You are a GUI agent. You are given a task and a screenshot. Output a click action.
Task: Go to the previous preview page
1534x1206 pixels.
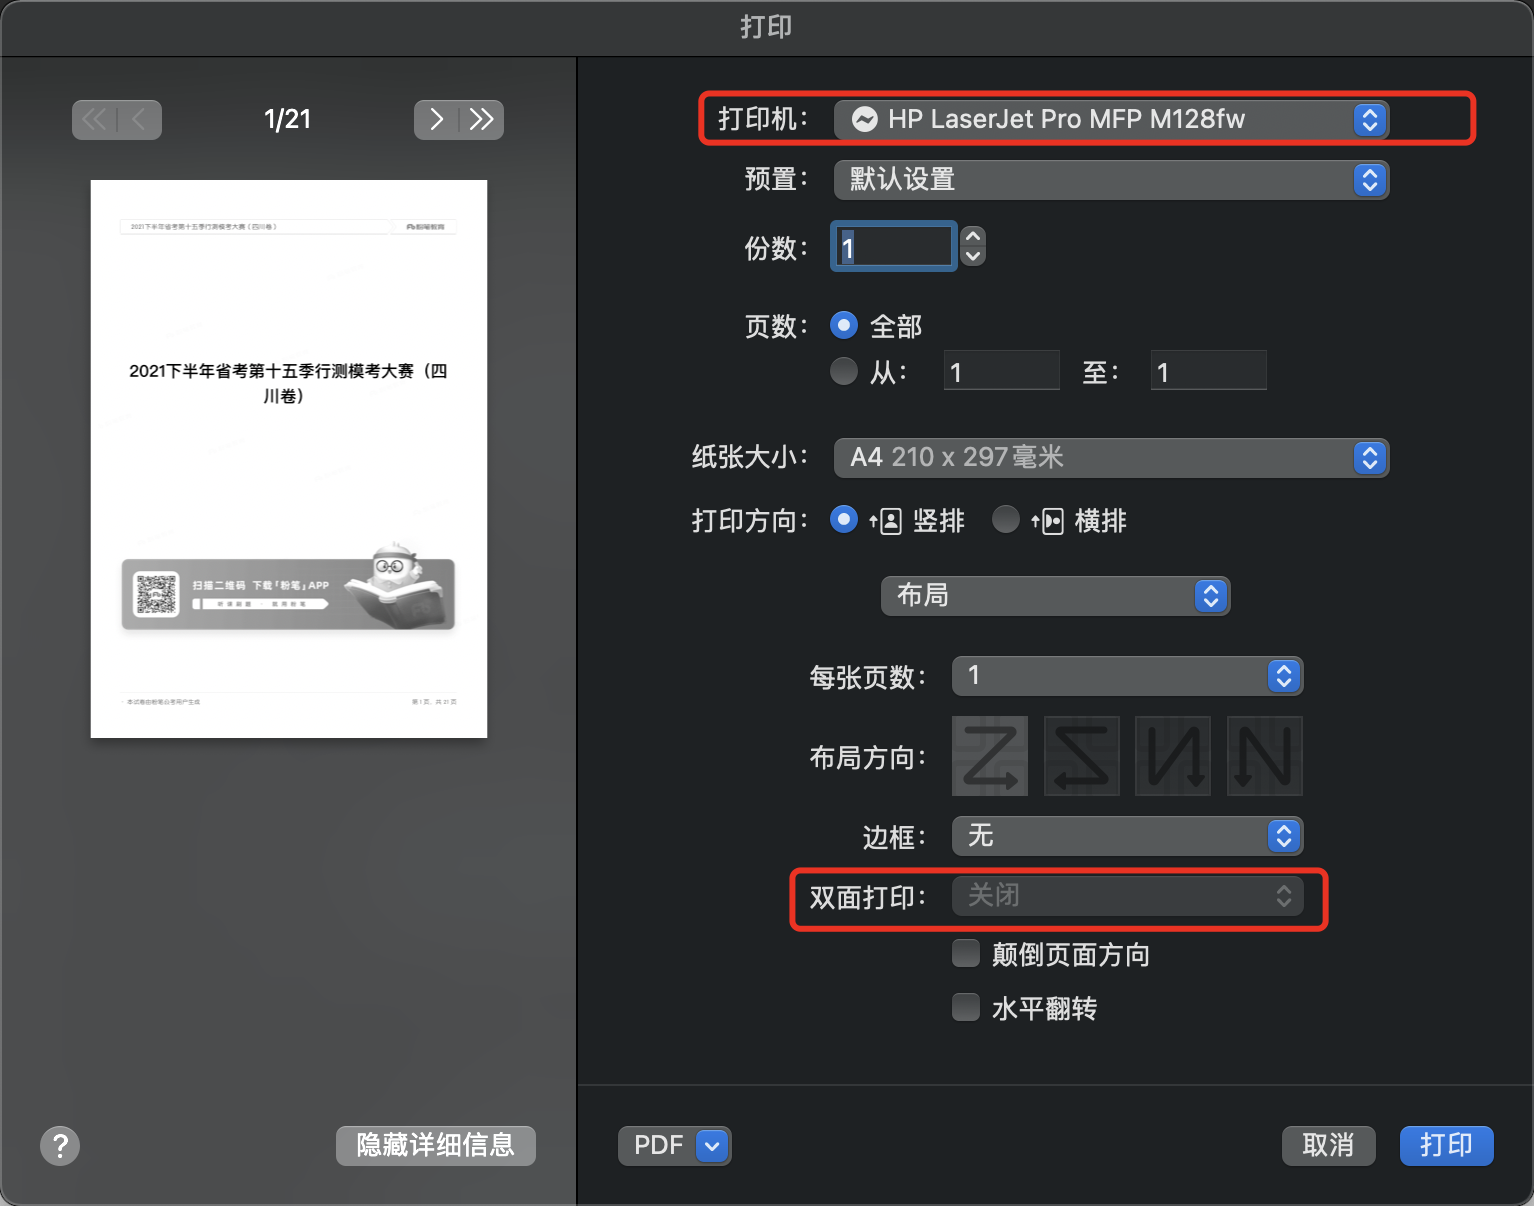coord(139,120)
